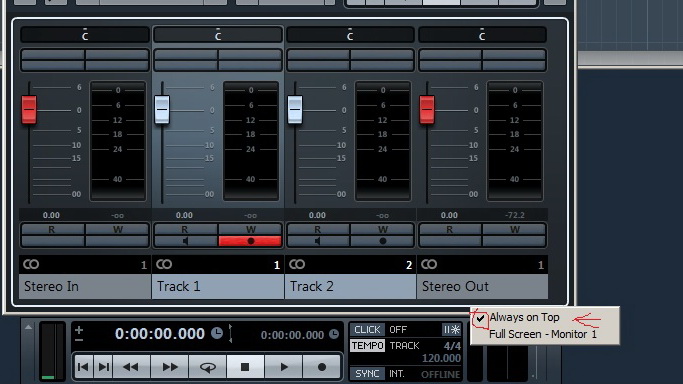The height and width of the screenshot is (384, 683).
Task: Arm Track 2 with record-enable icon
Action: point(382,241)
